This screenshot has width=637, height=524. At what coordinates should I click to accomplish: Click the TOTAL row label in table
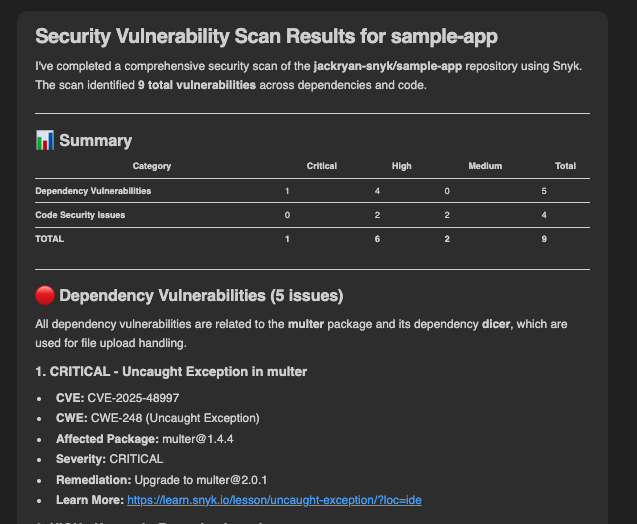tap(49, 239)
